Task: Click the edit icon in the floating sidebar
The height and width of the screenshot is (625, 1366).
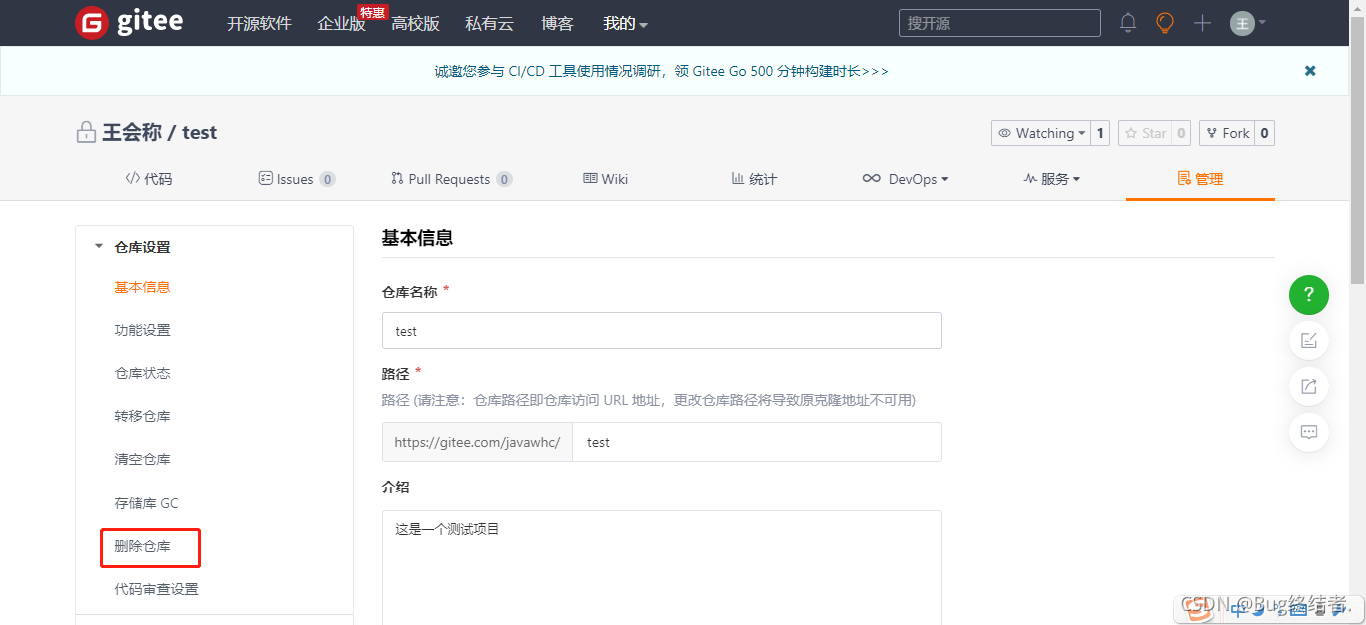Action: [x=1309, y=341]
